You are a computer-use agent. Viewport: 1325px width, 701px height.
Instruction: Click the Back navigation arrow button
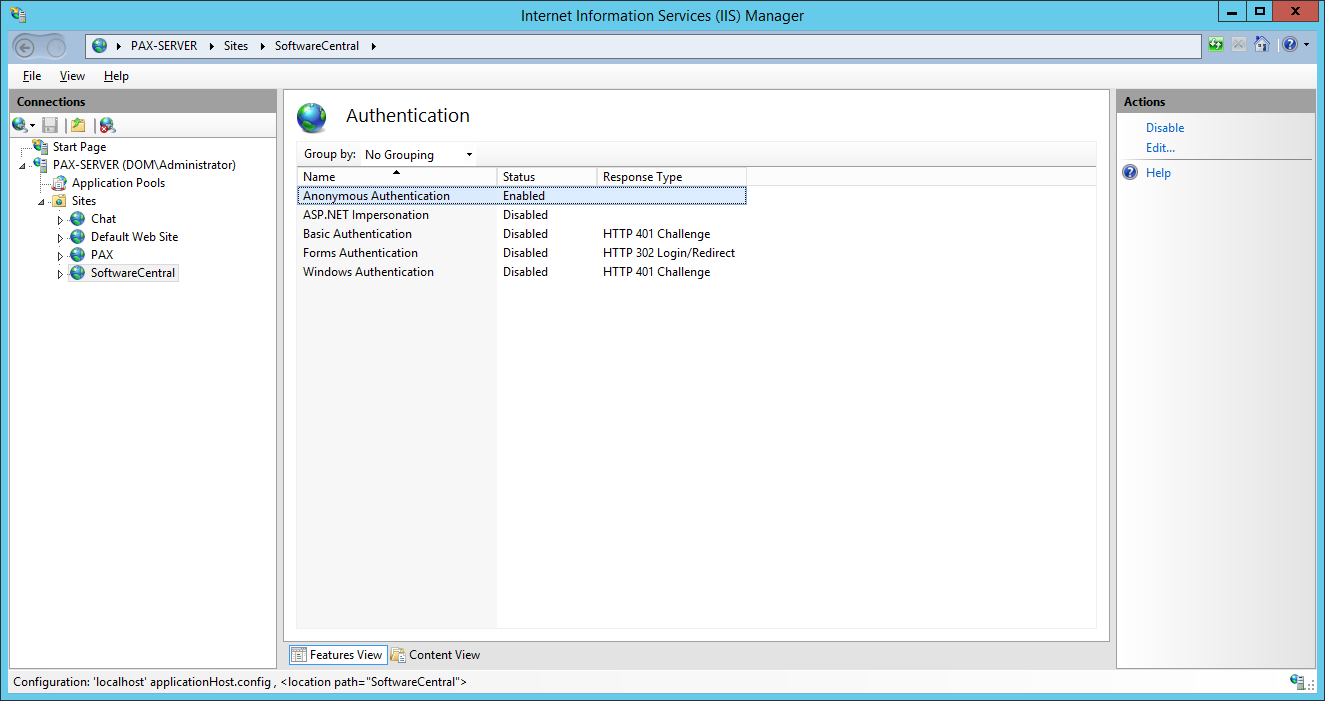pyautogui.click(x=26, y=46)
